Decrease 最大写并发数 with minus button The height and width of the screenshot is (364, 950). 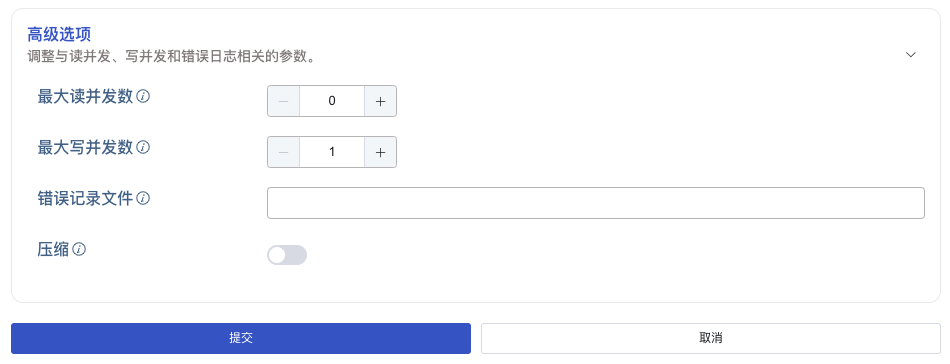coord(284,152)
